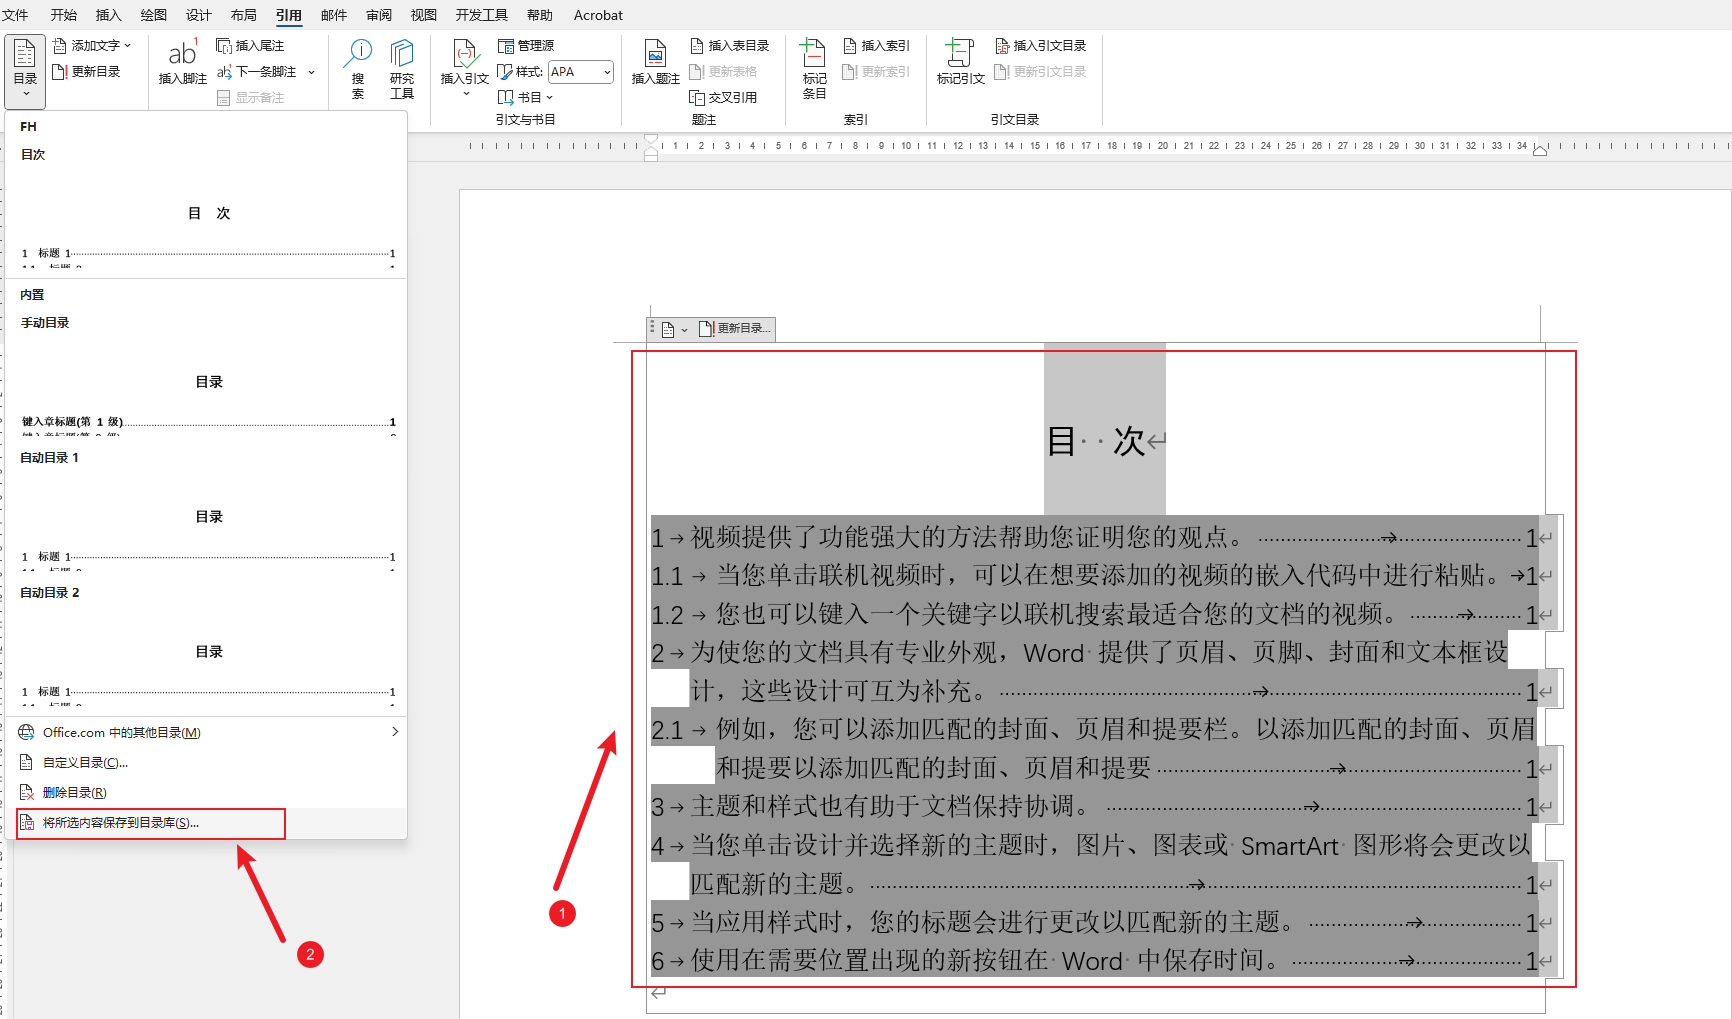Click the 更新目录 button above the table
The height and width of the screenshot is (1019, 1732).
(735, 328)
